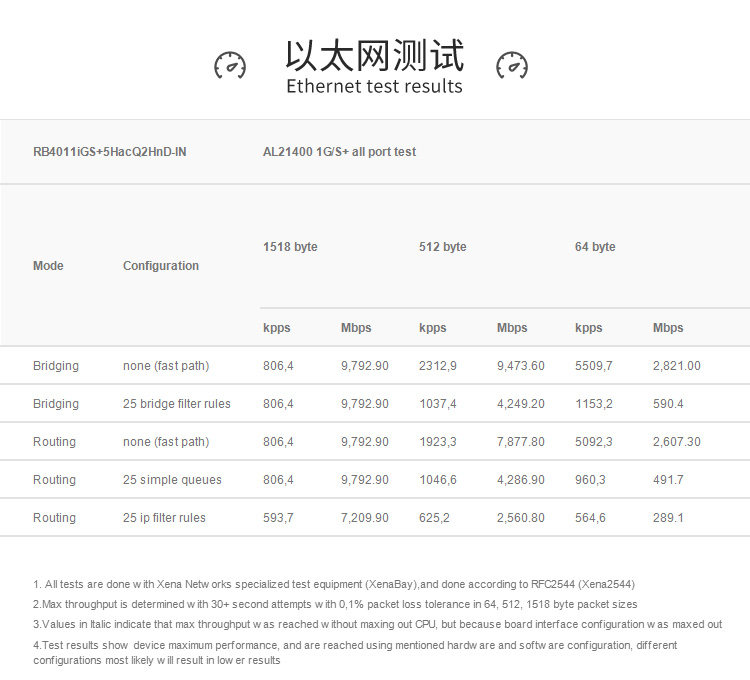The height and width of the screenshot is (680, 750).
Task: Select the model name RB4011iGS+5HacQ2HnD-IN
Action: tap(110, 152)
